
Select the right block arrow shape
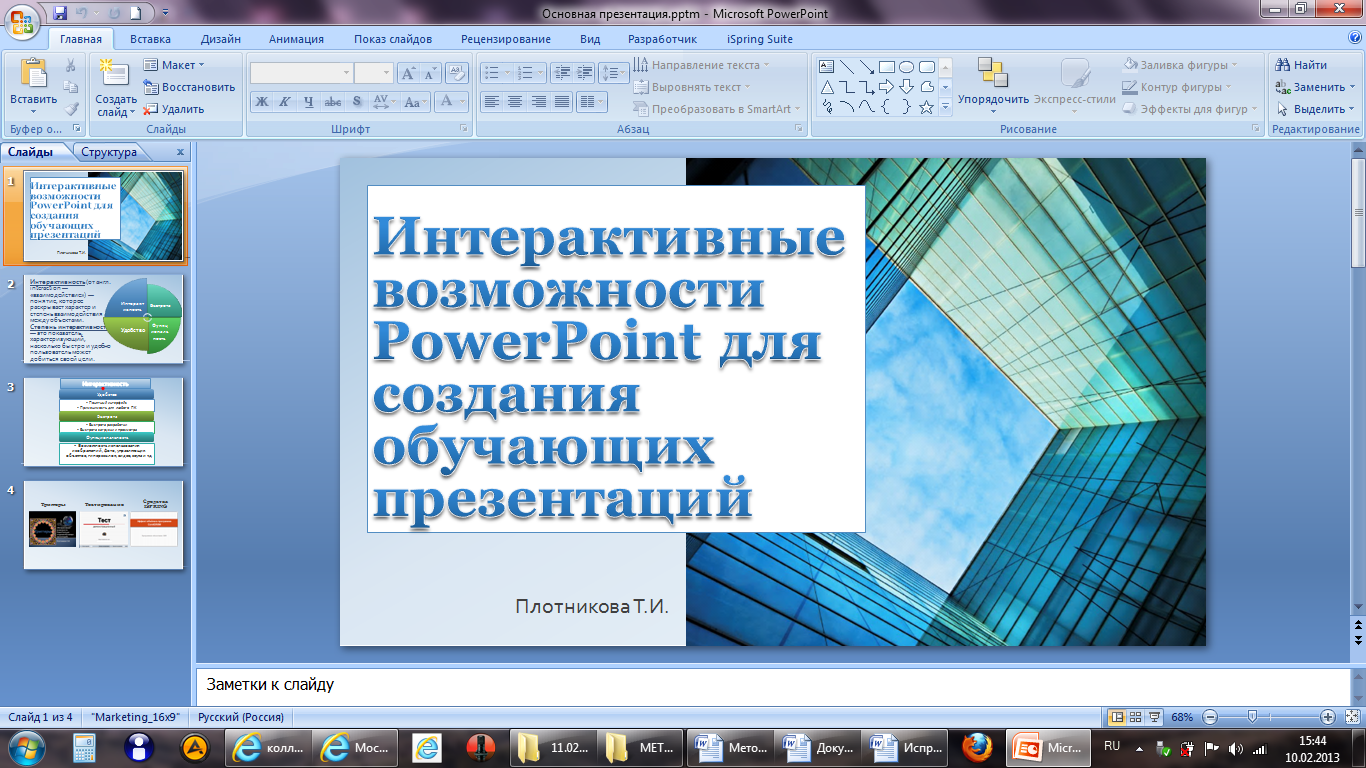pos(887,87)
